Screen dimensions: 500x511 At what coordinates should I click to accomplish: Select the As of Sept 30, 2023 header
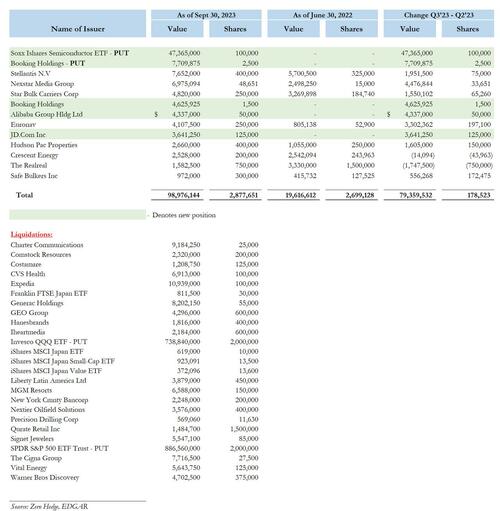206,15
